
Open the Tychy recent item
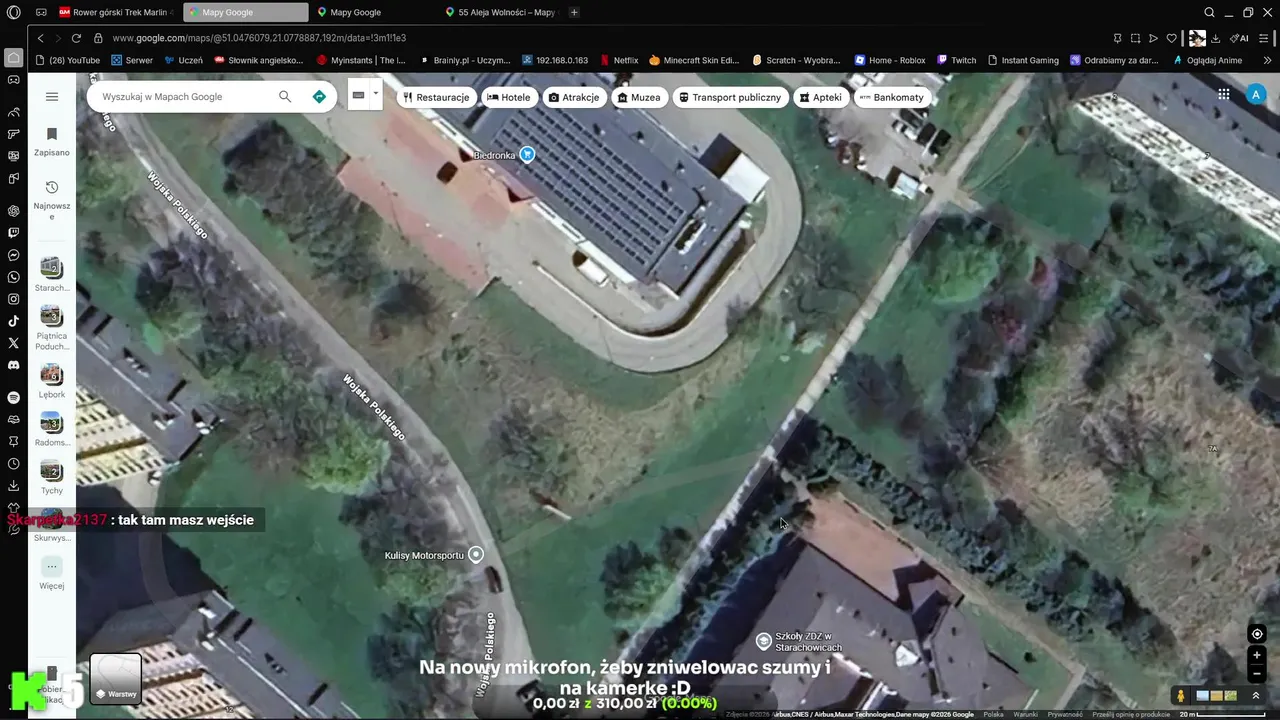52,477
